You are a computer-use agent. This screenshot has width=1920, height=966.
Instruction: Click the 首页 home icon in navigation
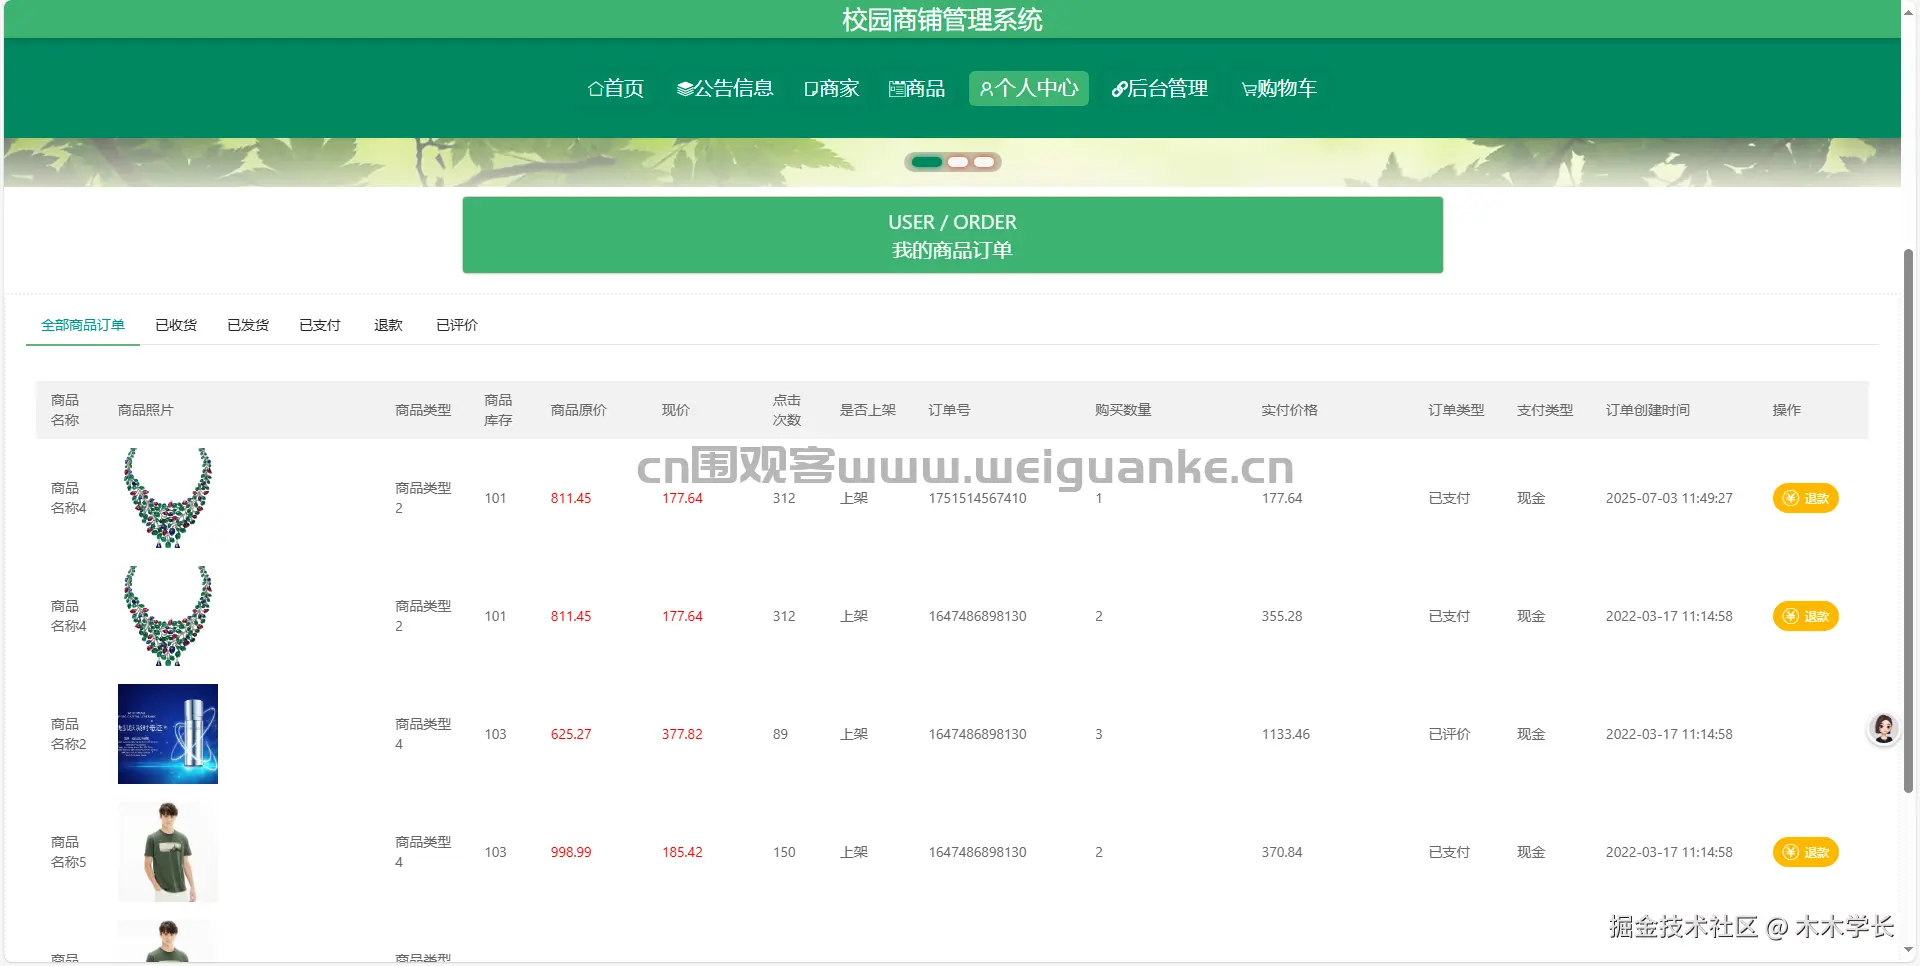coord(597,88)
